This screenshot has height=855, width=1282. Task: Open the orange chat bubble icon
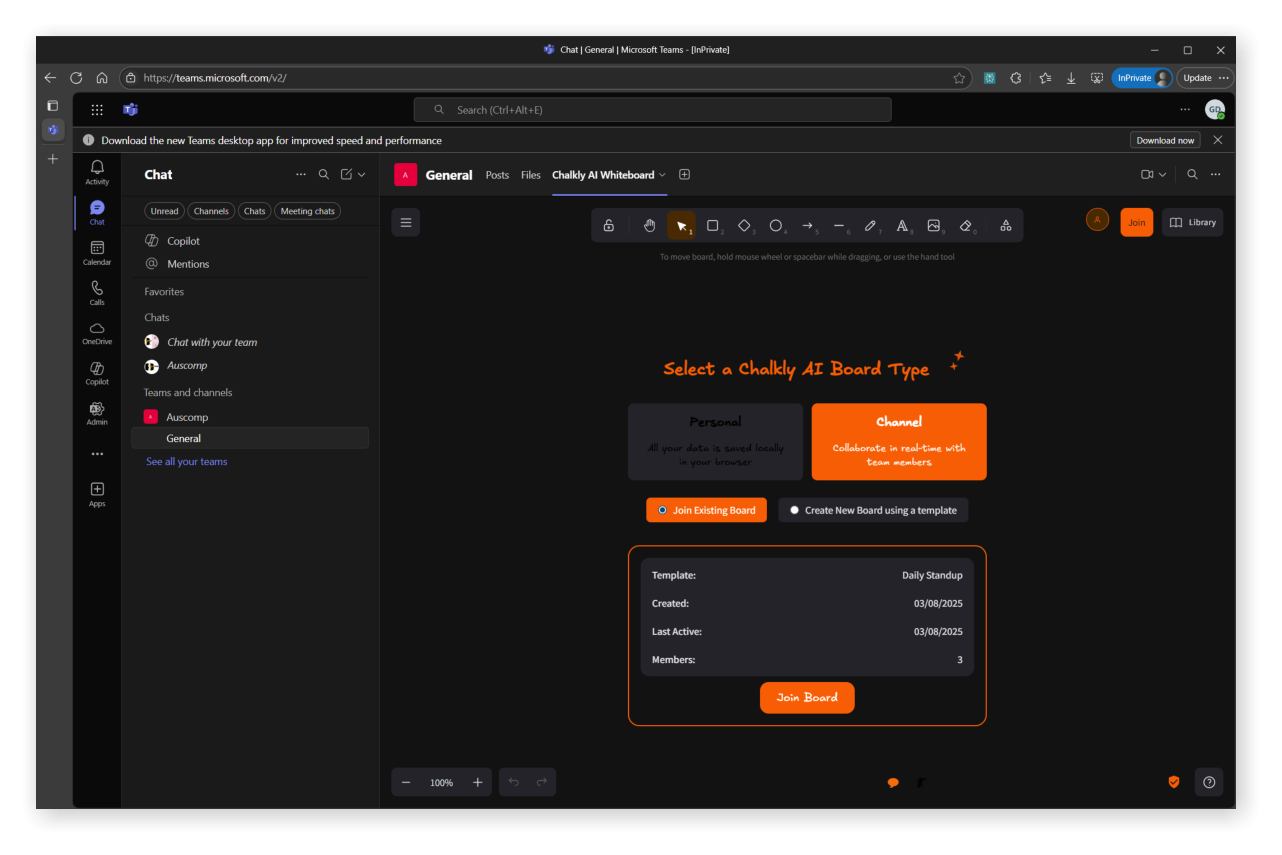[893, 783]
